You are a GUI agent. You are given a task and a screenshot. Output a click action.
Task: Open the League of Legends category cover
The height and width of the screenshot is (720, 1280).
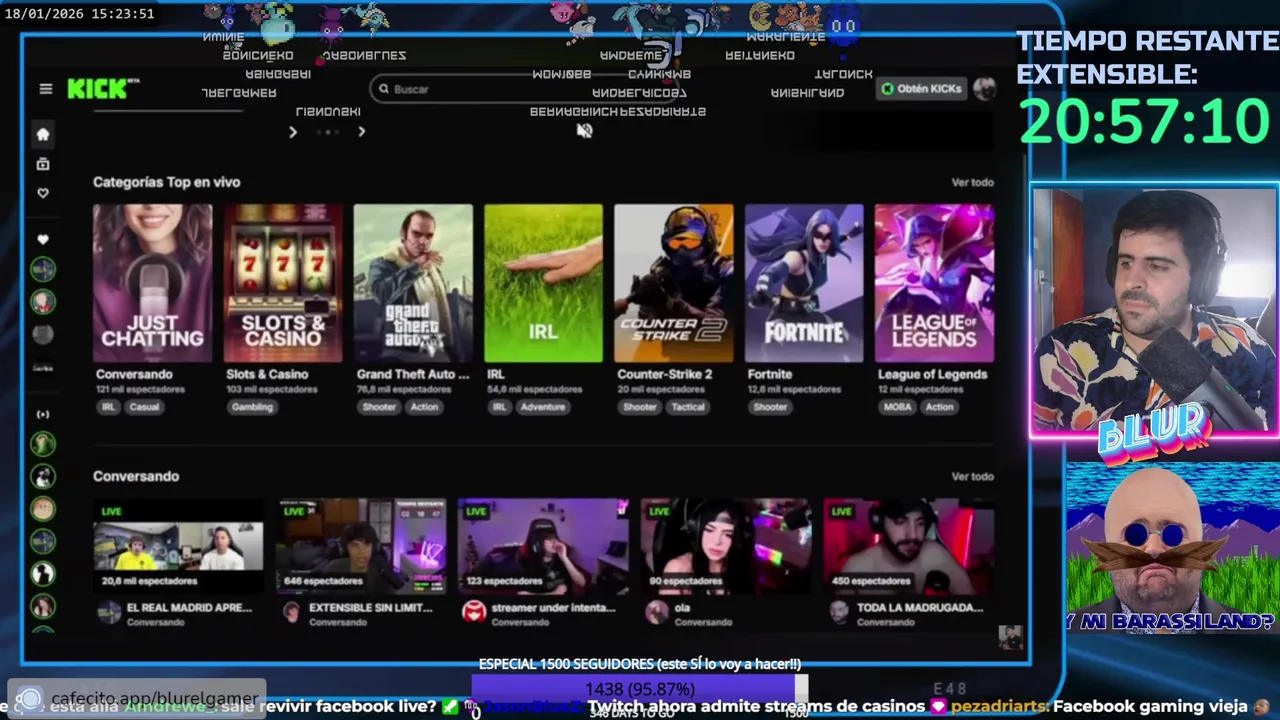[x=934, y=283]
